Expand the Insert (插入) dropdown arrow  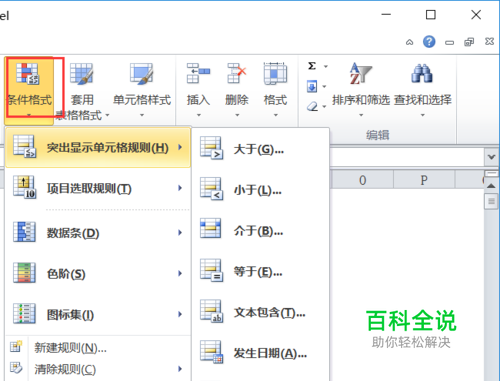point(199,115)
